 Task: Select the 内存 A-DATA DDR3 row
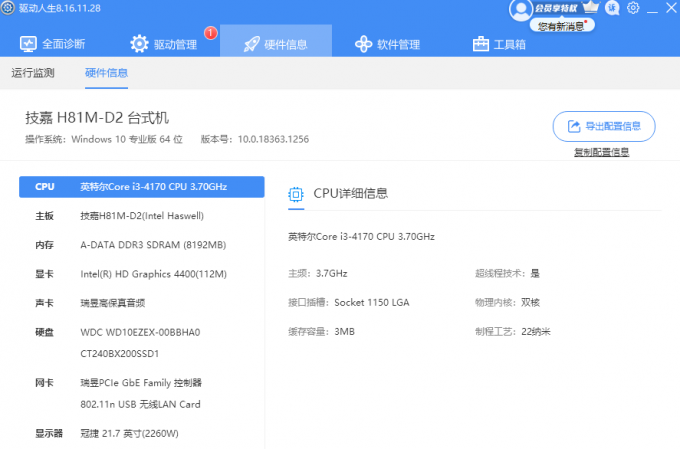tap(142, 245)
